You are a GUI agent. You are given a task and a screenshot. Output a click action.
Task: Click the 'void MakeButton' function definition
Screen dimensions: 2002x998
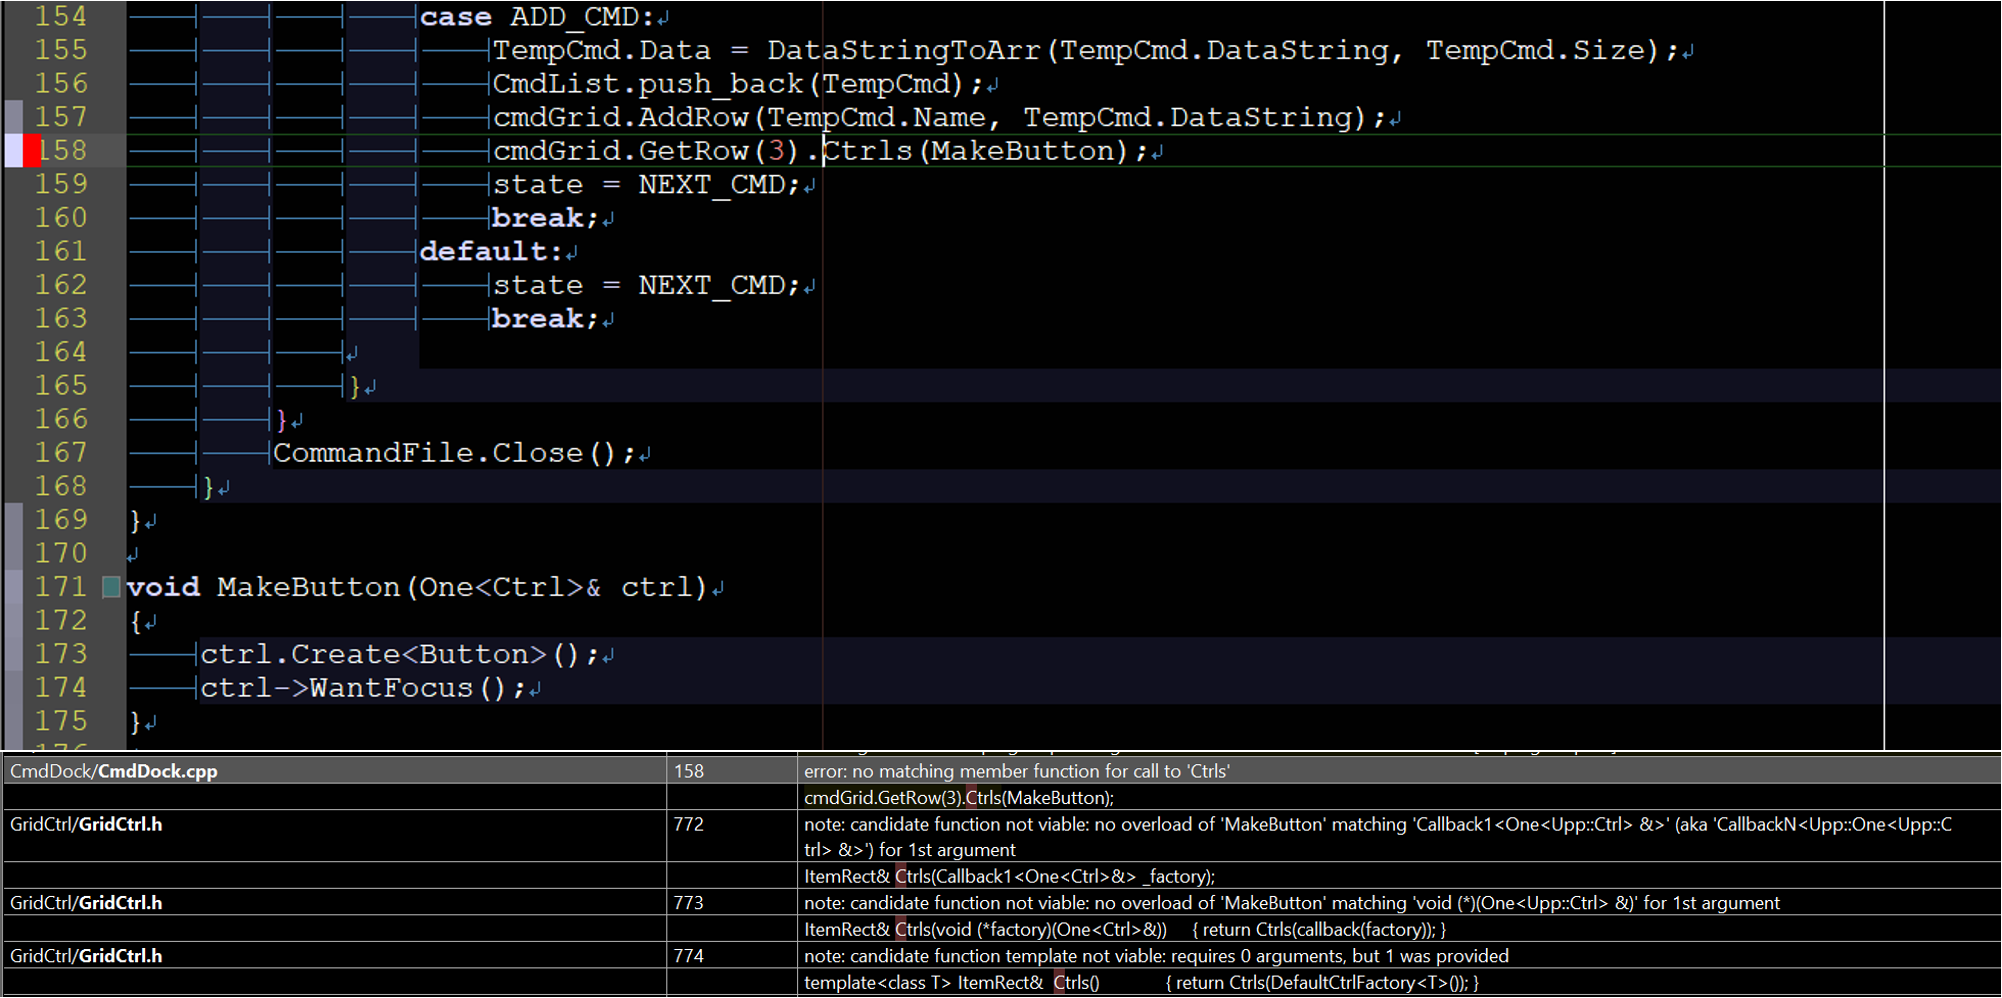point(308,587)
